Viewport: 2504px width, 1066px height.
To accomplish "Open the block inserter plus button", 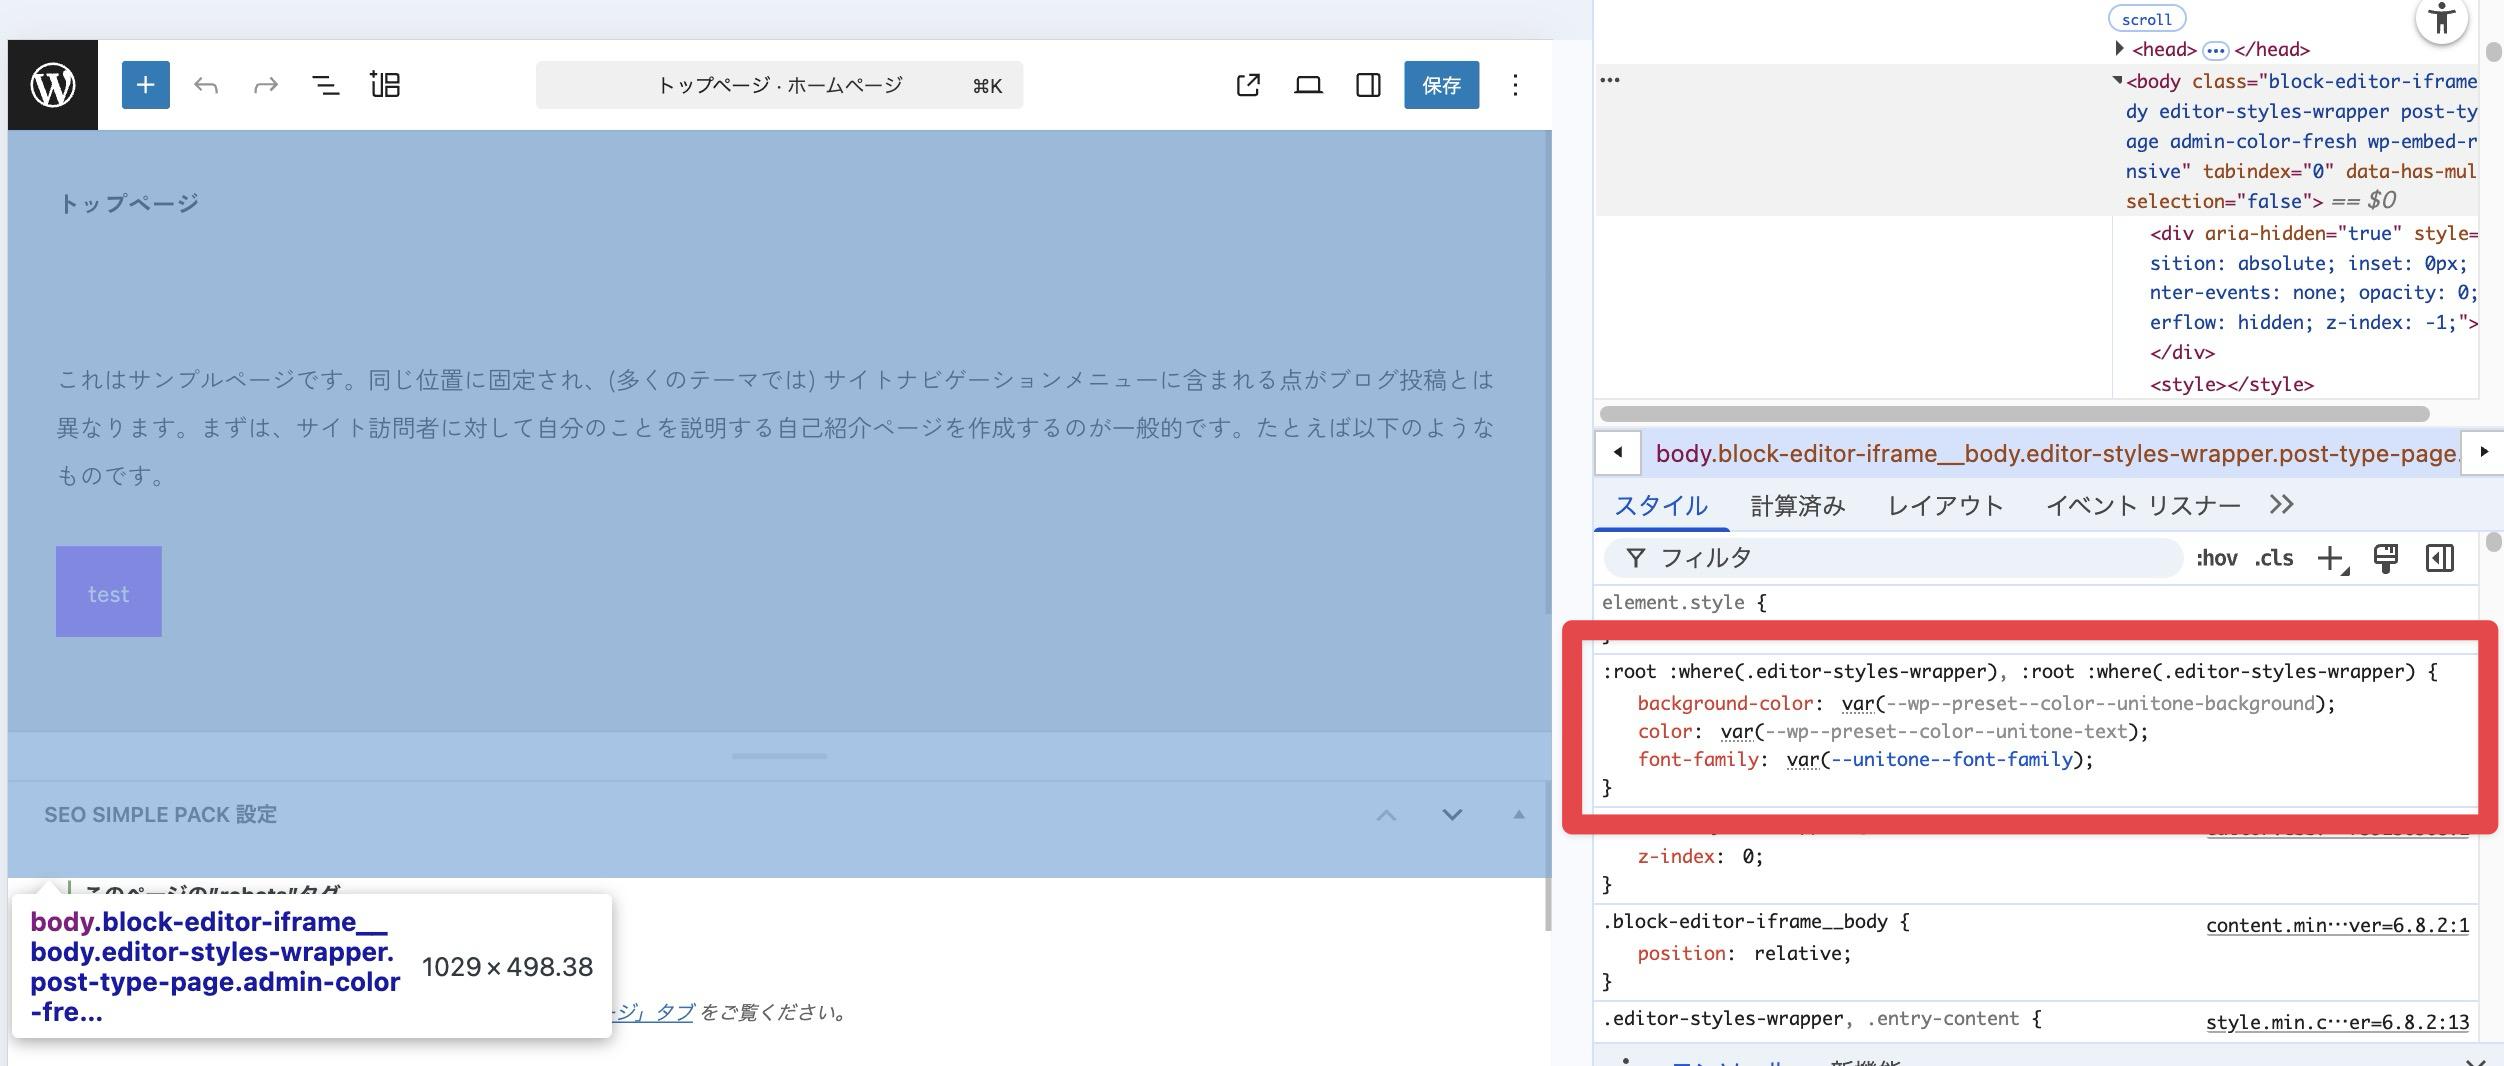I will 145,85.
